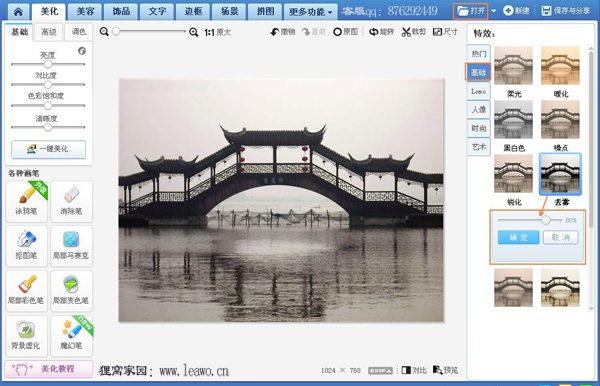
Task: Apply the 黑白色 black and white effect
Action: (x=513, y=119)
